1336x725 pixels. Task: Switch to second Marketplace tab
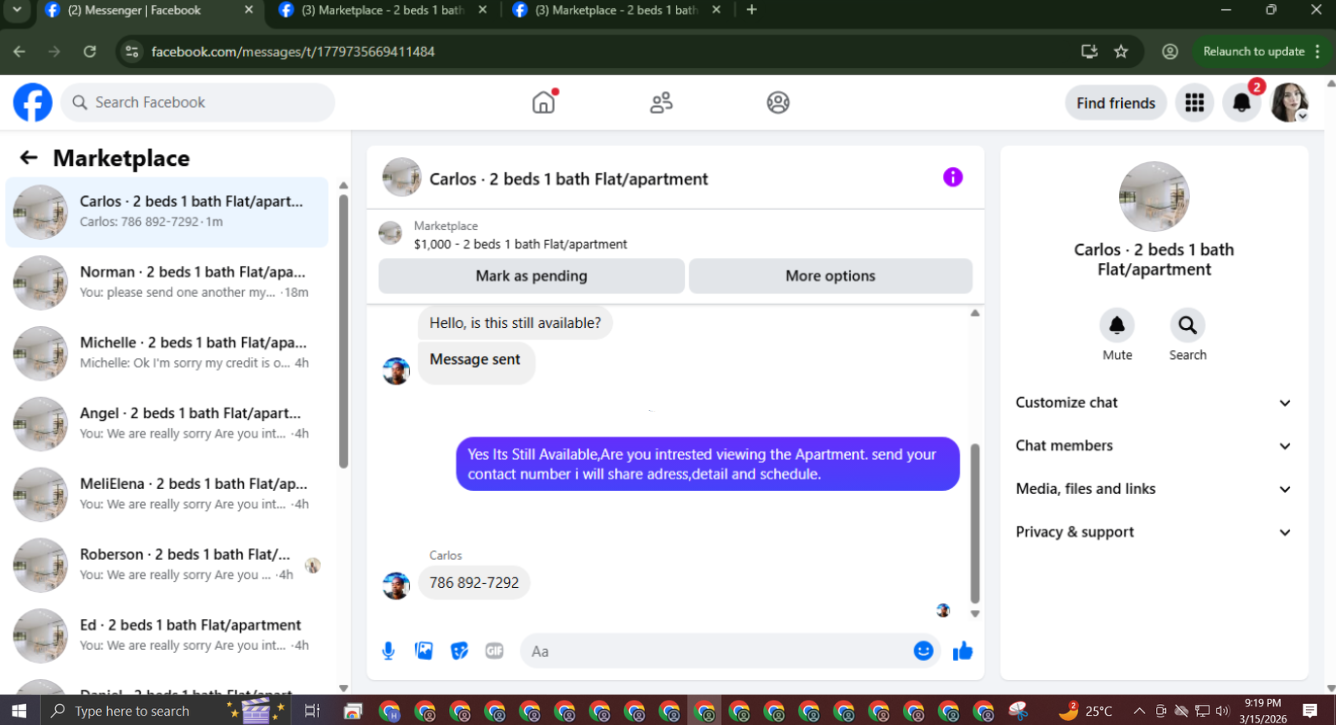(x=381, y=11)
